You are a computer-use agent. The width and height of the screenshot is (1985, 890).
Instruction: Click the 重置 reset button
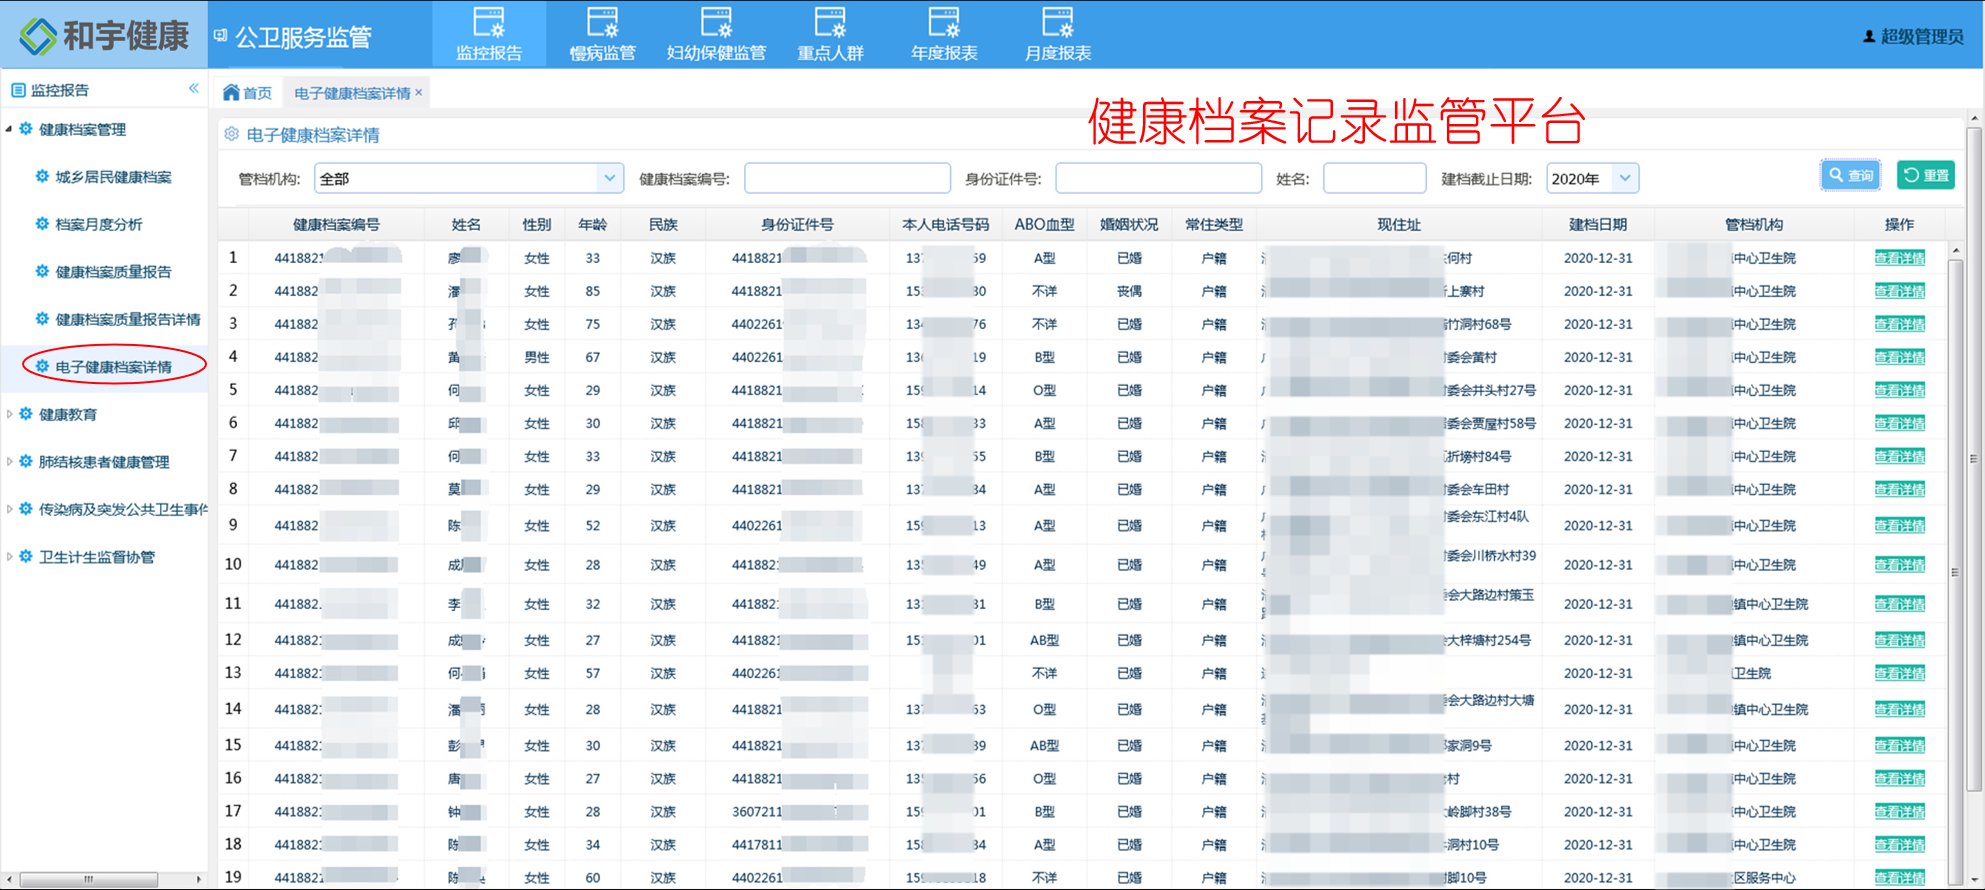(x=1925, y=175)
